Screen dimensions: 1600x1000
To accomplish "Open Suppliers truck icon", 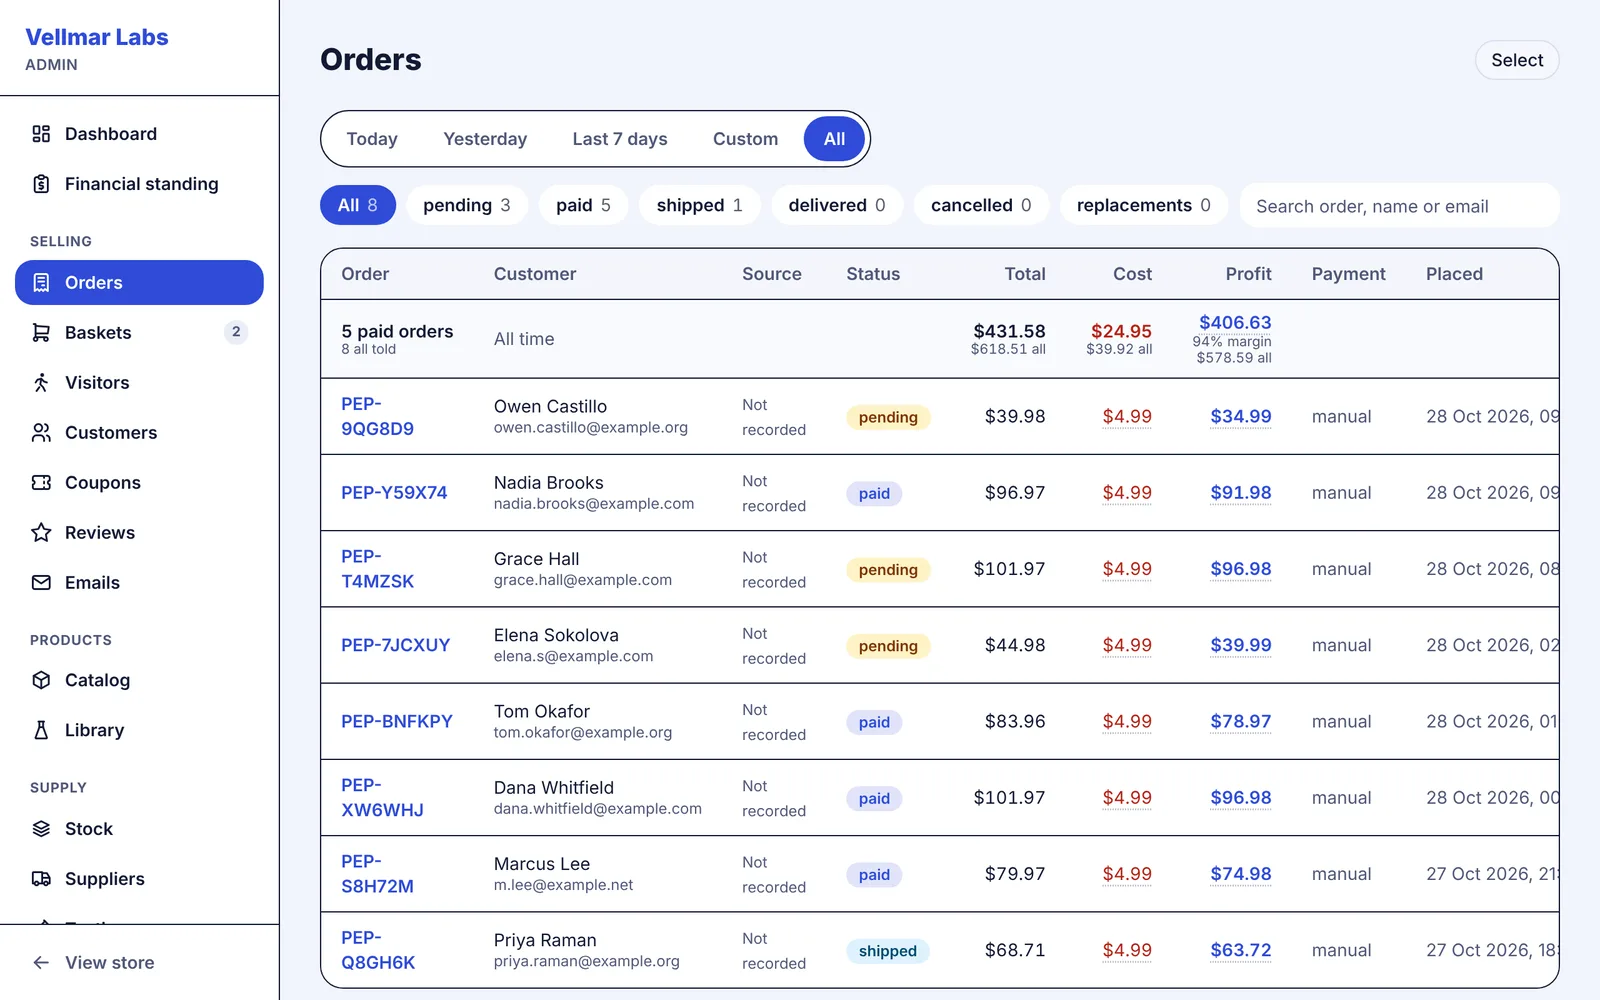I will [41, 879].
